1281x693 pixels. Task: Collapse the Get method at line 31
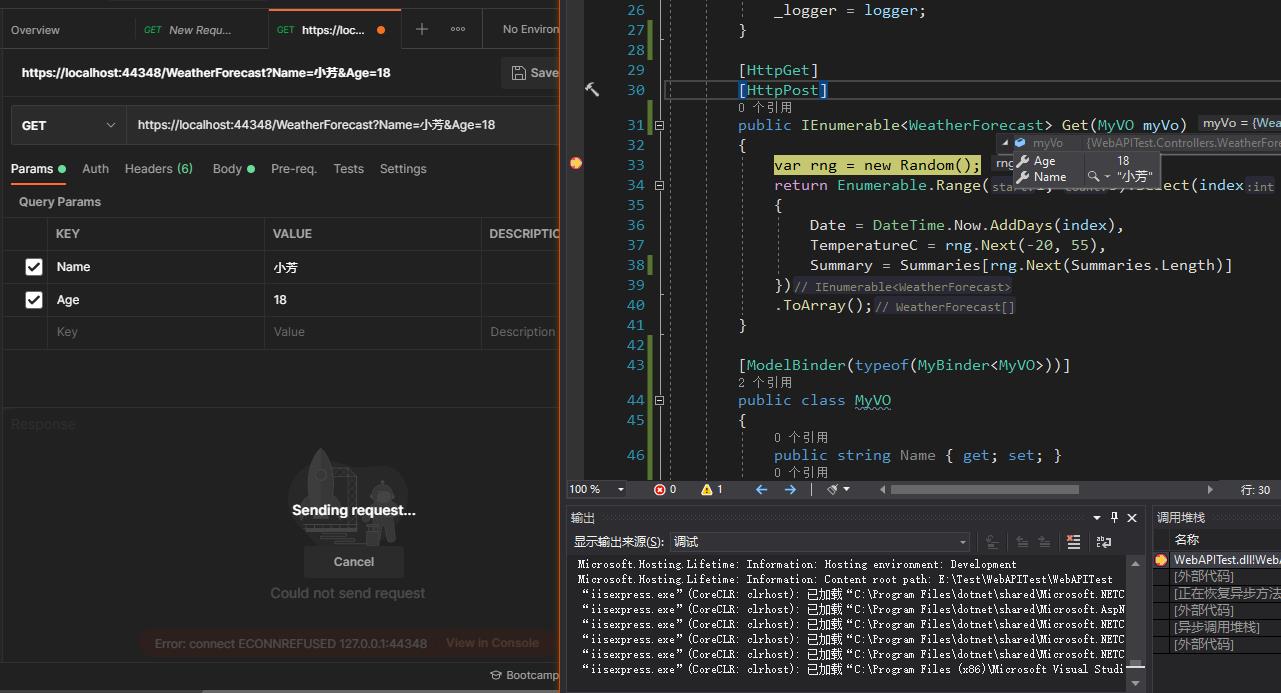pyautogui.click(x=659, y=125)
